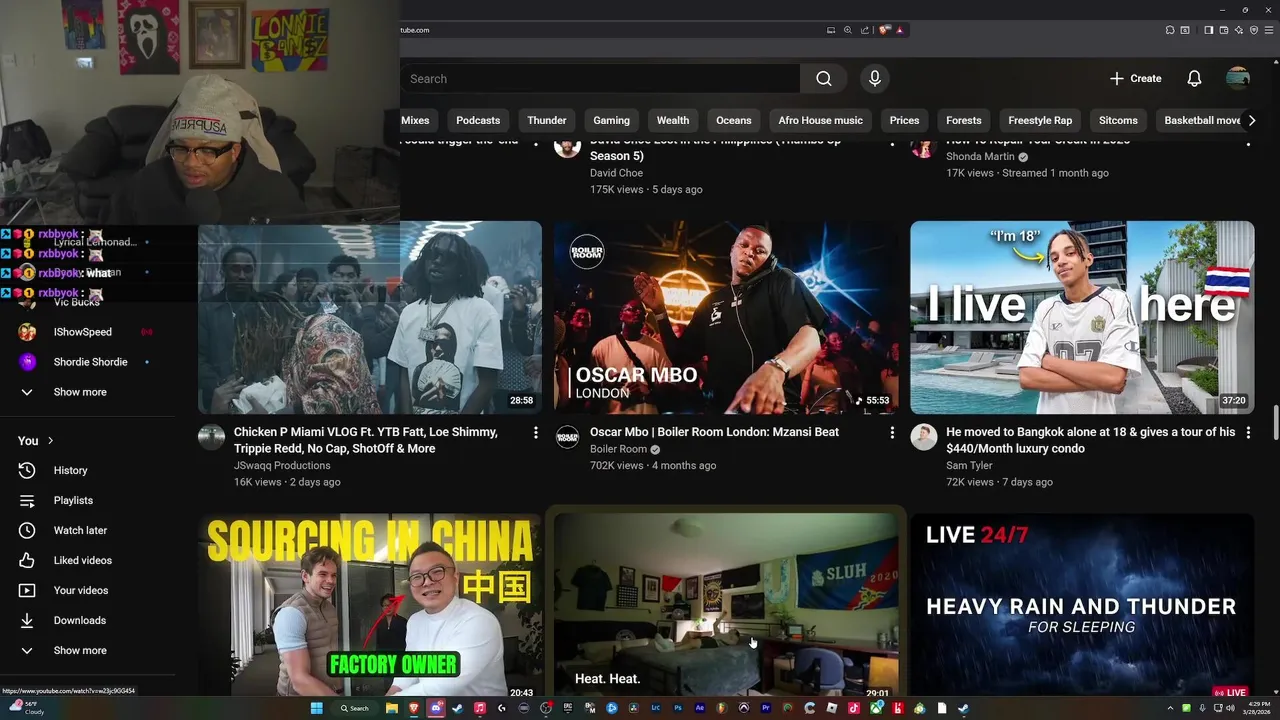This screenshot has height=720, width=1280.
Task: Click the YouTube search magnifier button
Action: click(x=824, y=79)
